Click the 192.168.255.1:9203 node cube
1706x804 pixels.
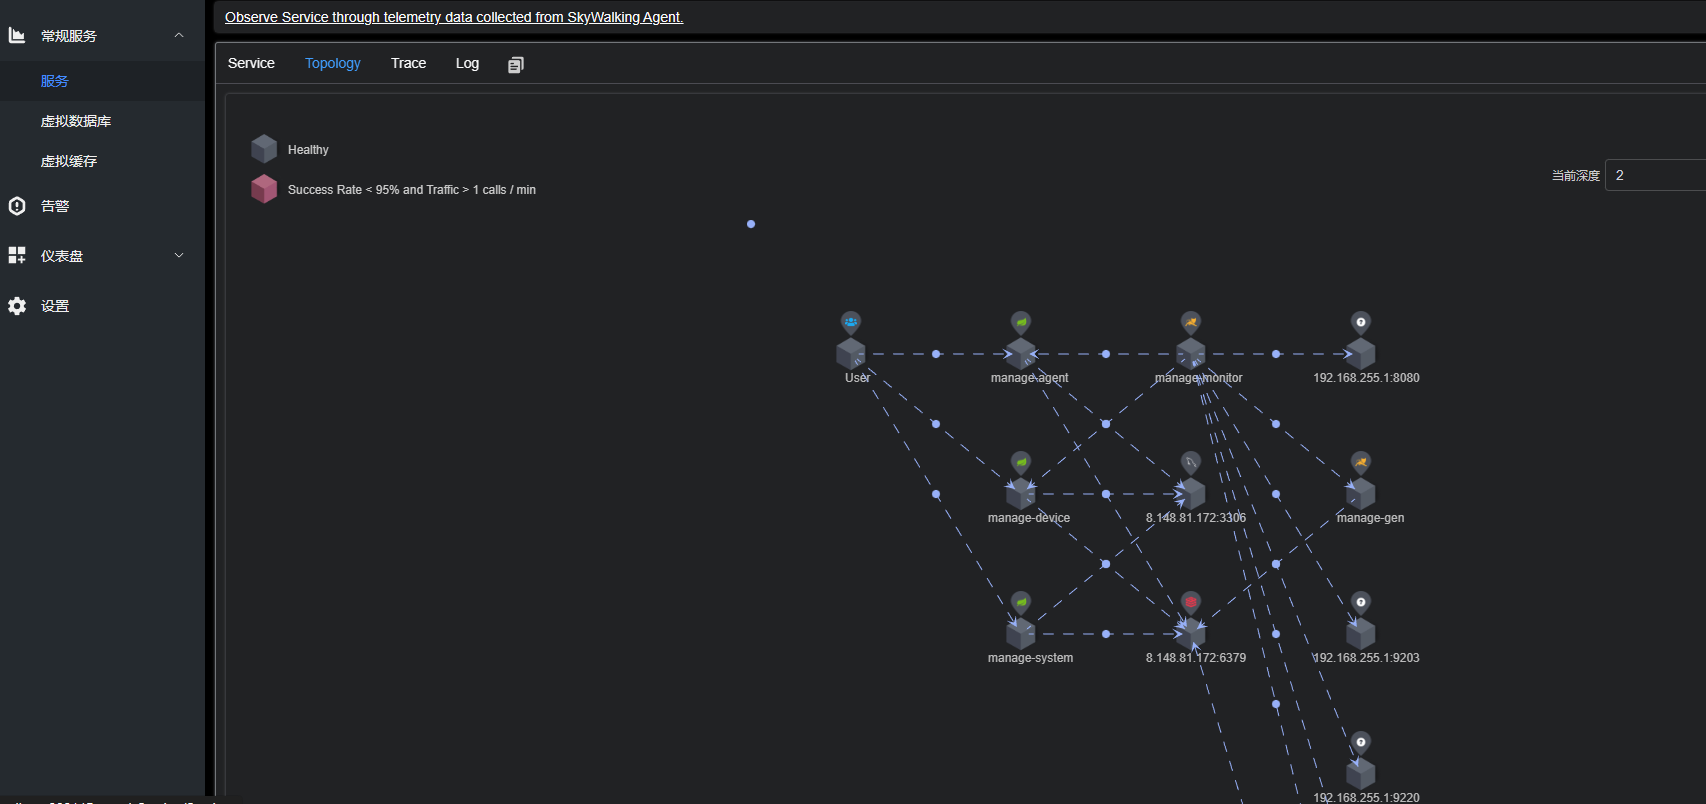pos(1361,634)
